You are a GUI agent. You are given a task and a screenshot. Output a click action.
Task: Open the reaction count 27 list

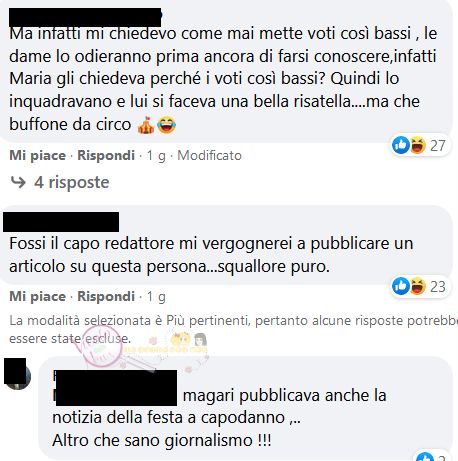pos(438,146)
